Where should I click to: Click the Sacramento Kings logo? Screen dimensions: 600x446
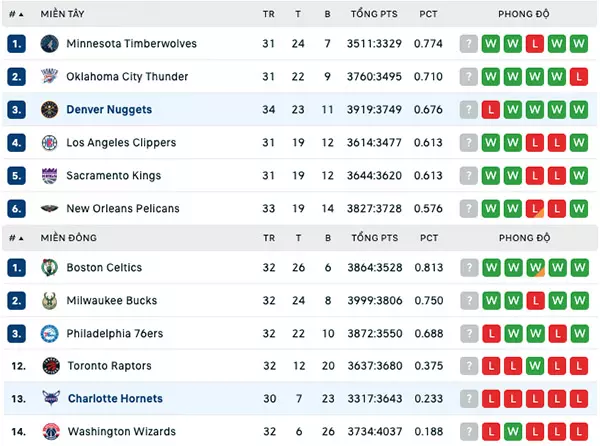(x=49, y=176)
